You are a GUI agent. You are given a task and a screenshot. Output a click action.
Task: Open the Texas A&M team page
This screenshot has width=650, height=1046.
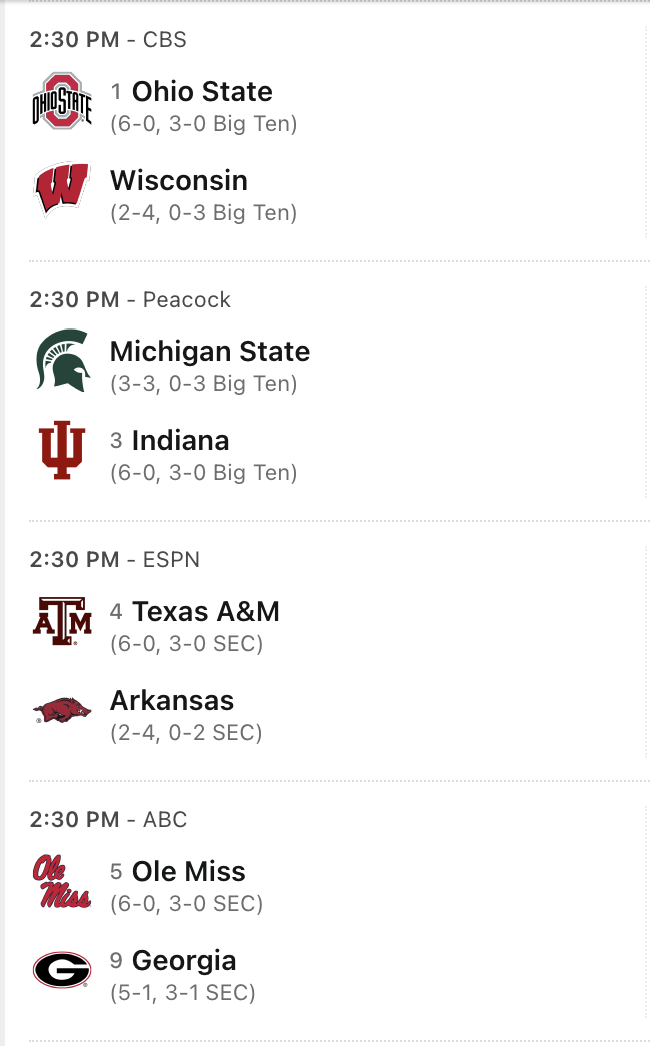click(205, 611)
